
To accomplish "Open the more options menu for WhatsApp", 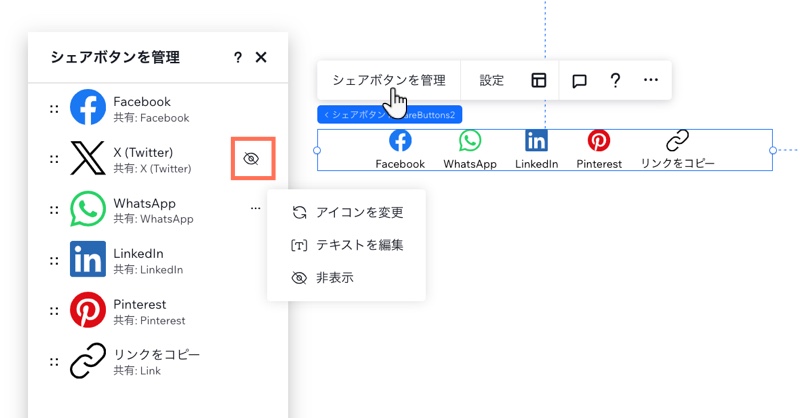I will pos(256,208).
